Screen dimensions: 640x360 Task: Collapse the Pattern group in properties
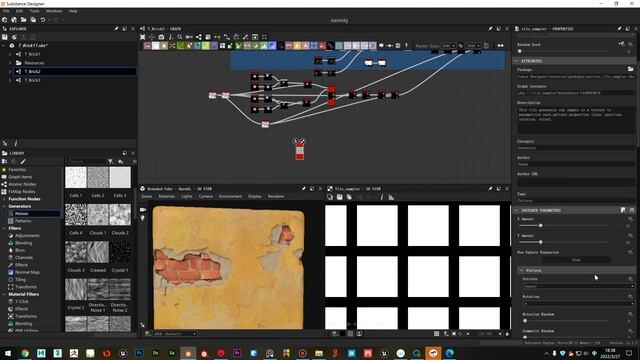click(x=522, y=270)
